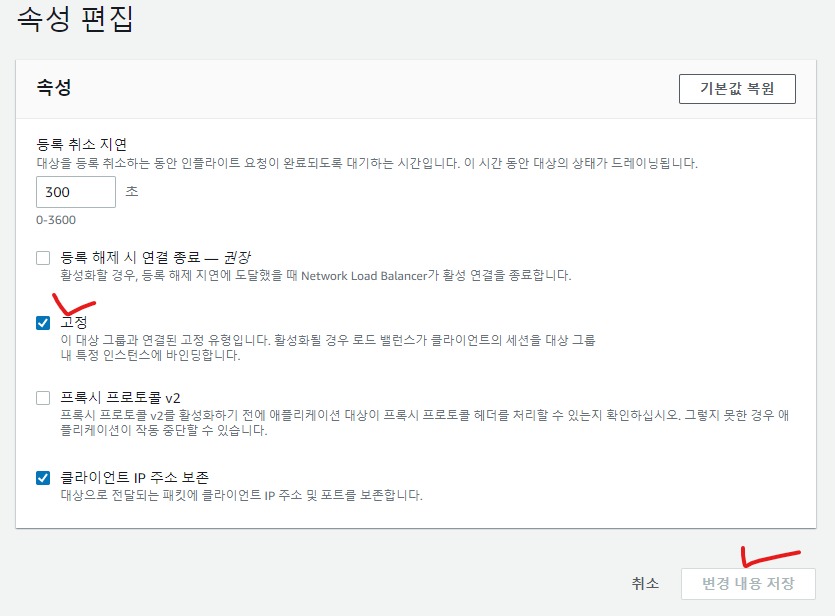
Task: Click the 속성 편집 page heading
Action: coord(75,19)
